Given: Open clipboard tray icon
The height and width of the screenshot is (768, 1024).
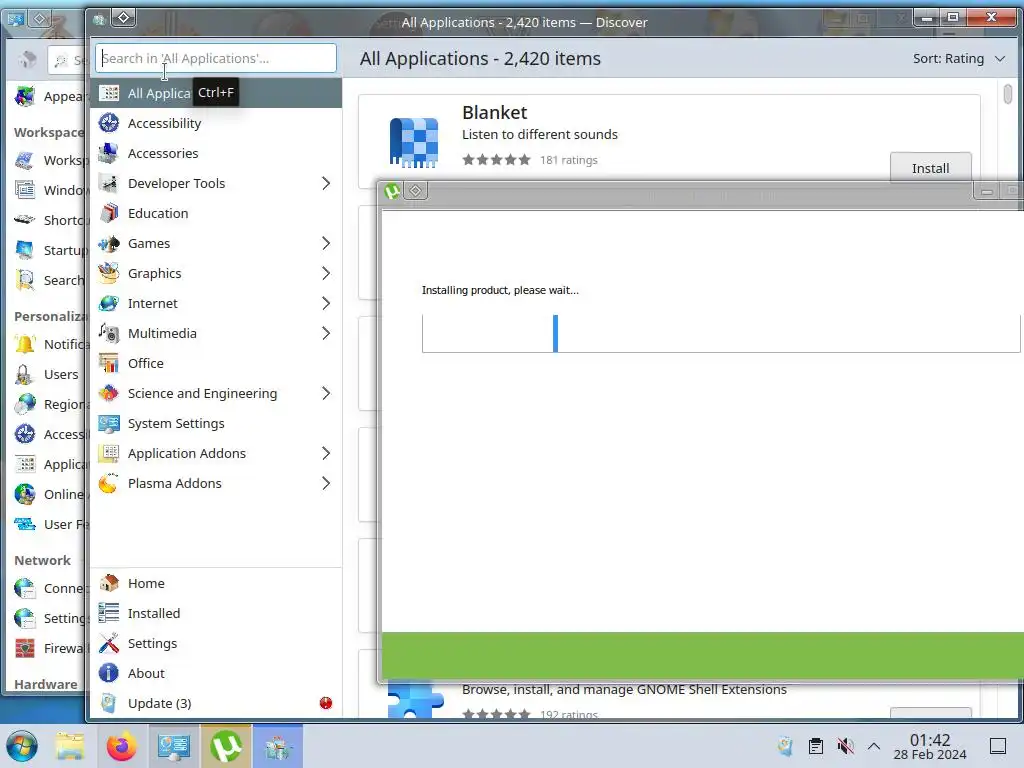Looking at the screenshot, I should click(x=816, y=746).
